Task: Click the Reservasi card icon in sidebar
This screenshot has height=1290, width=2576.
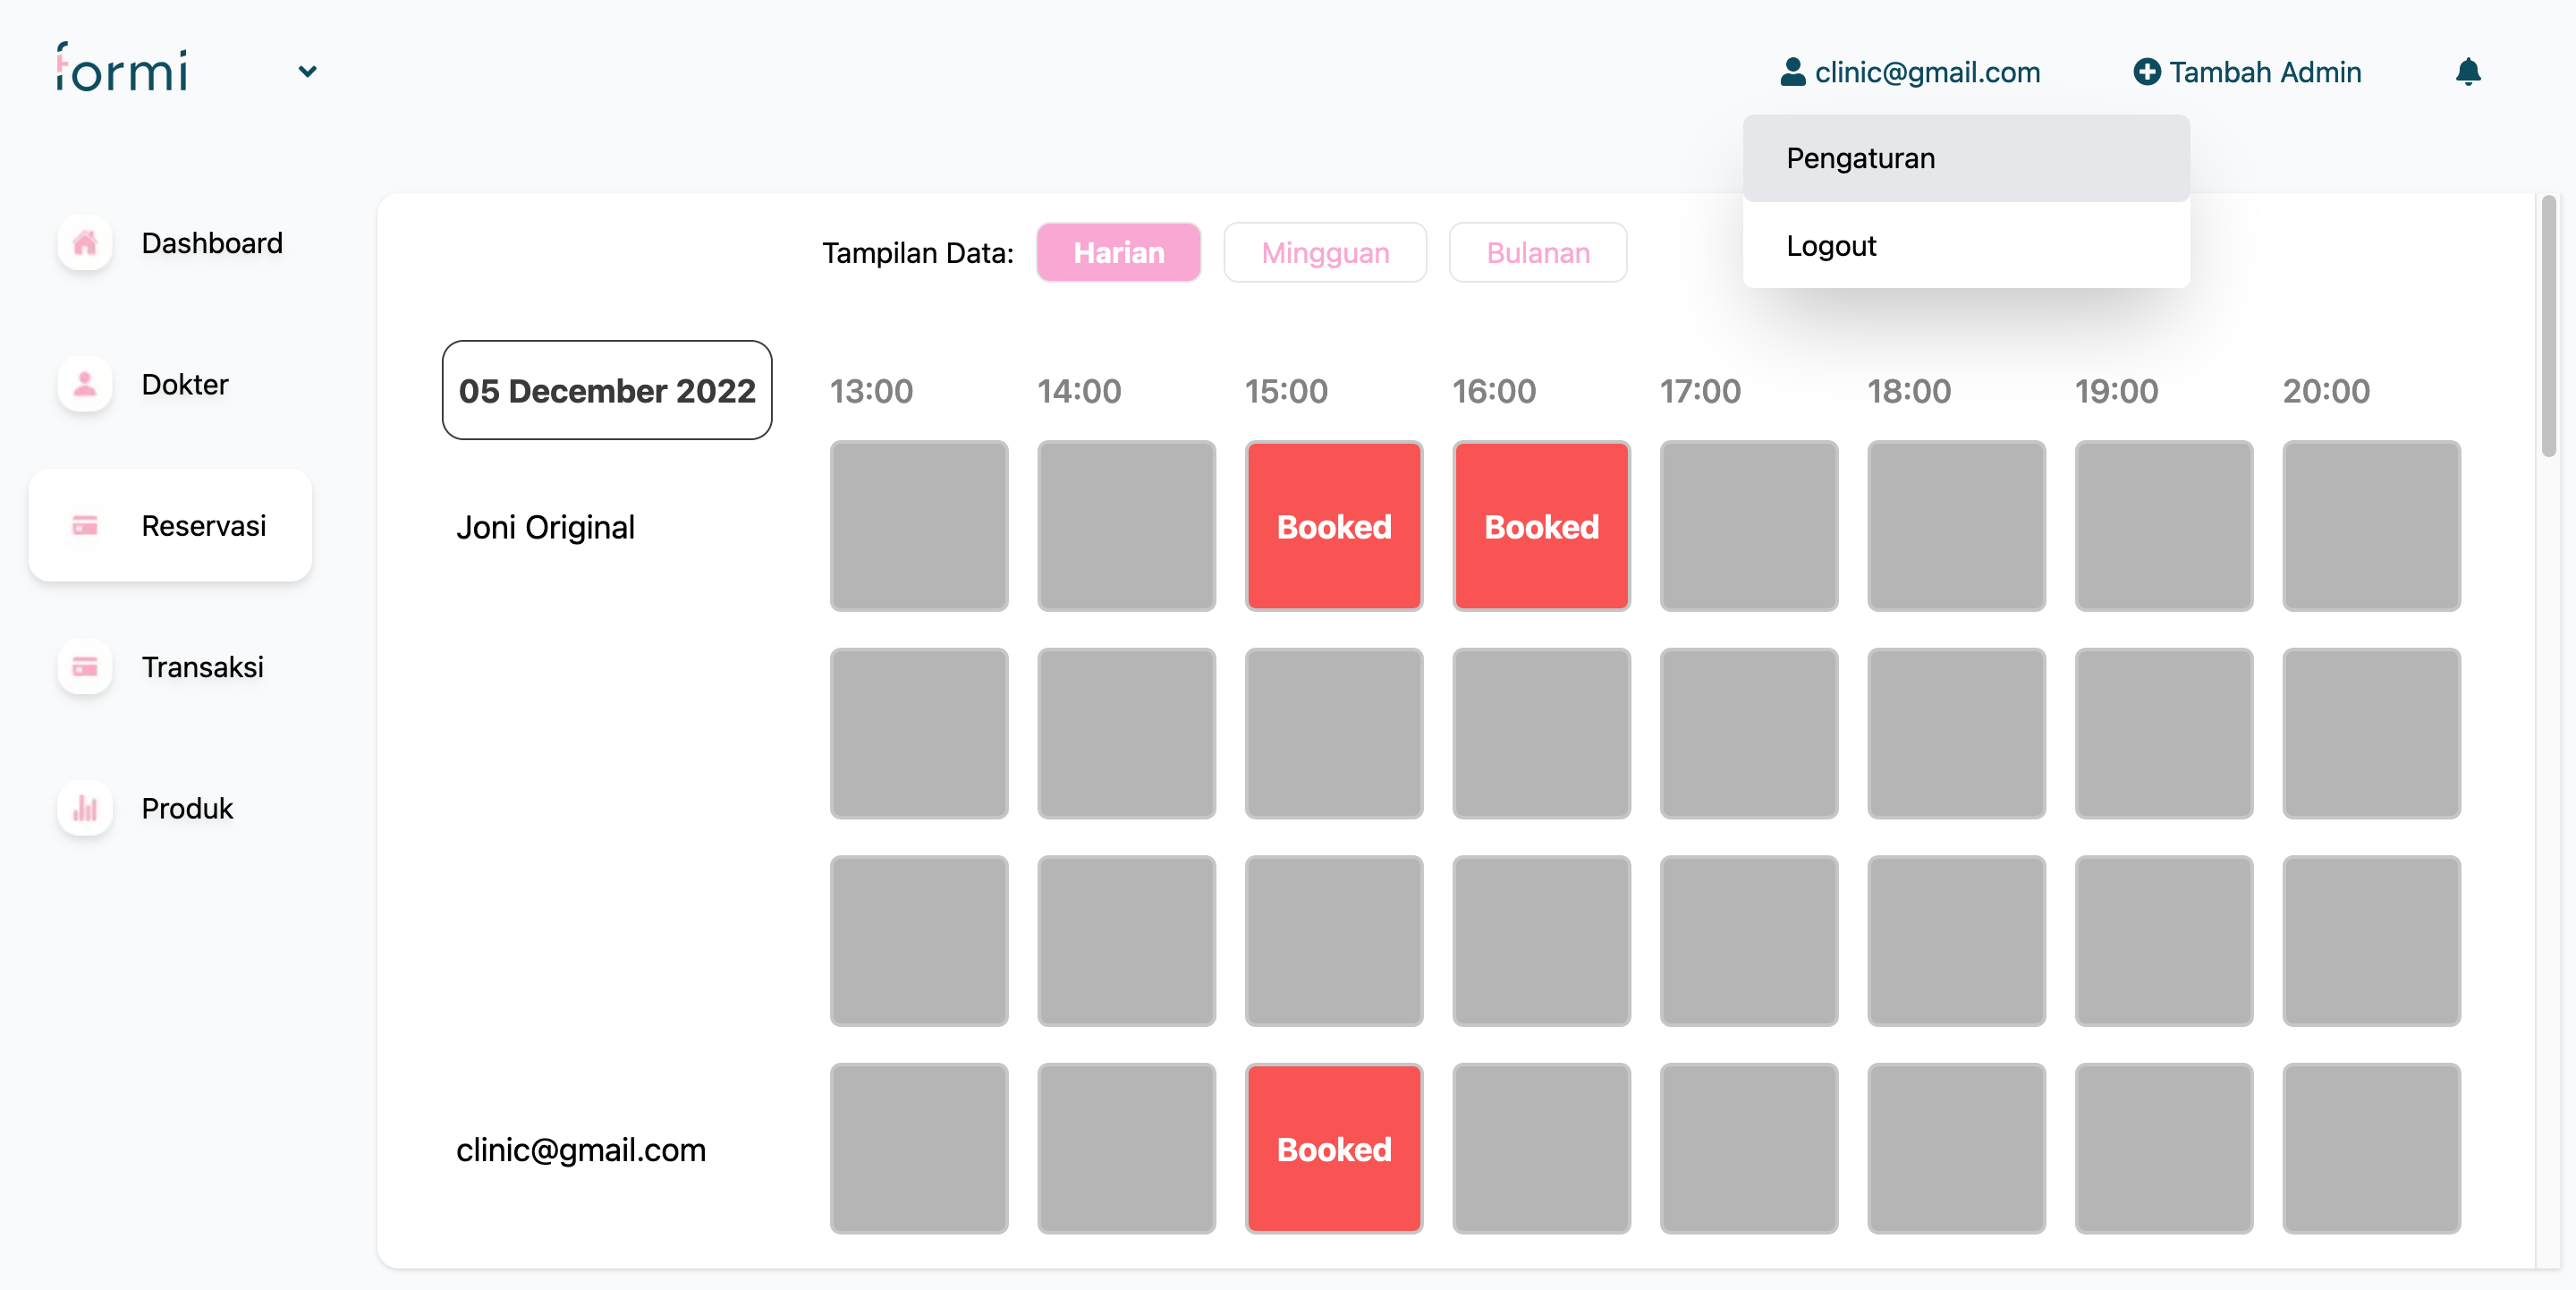Action: click(85, 526)
